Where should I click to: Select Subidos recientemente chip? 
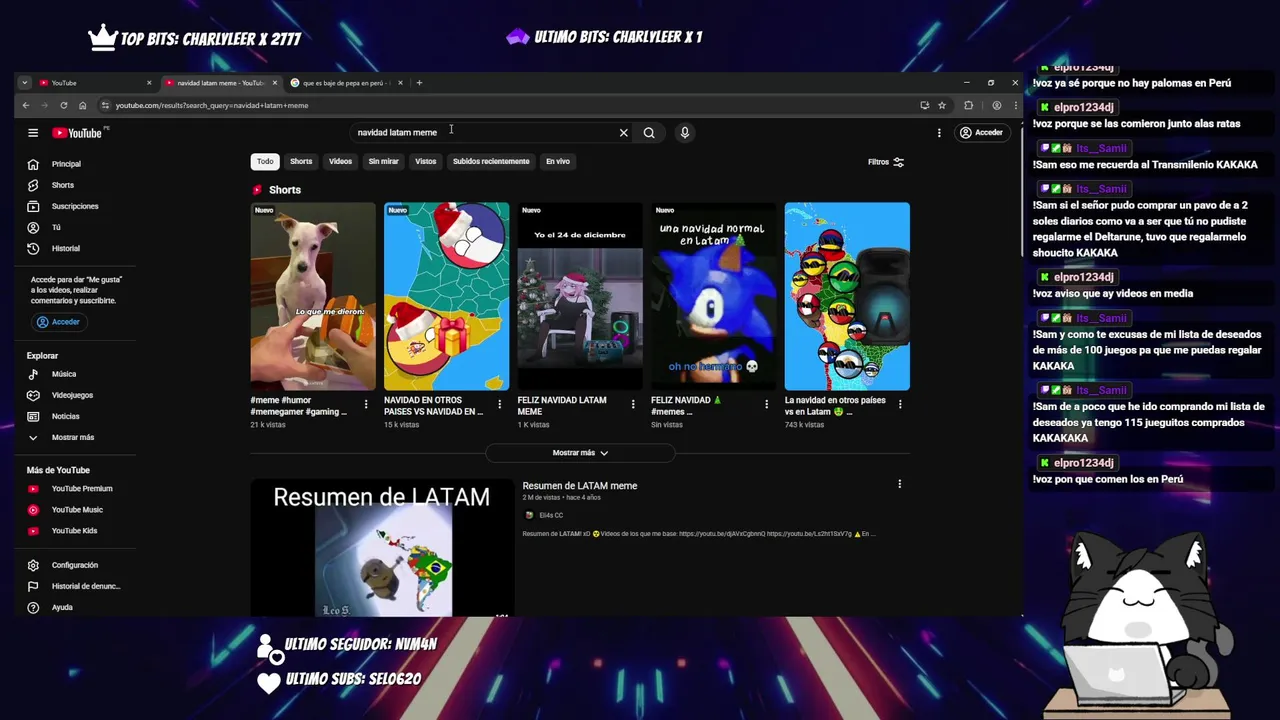[491, 161]
